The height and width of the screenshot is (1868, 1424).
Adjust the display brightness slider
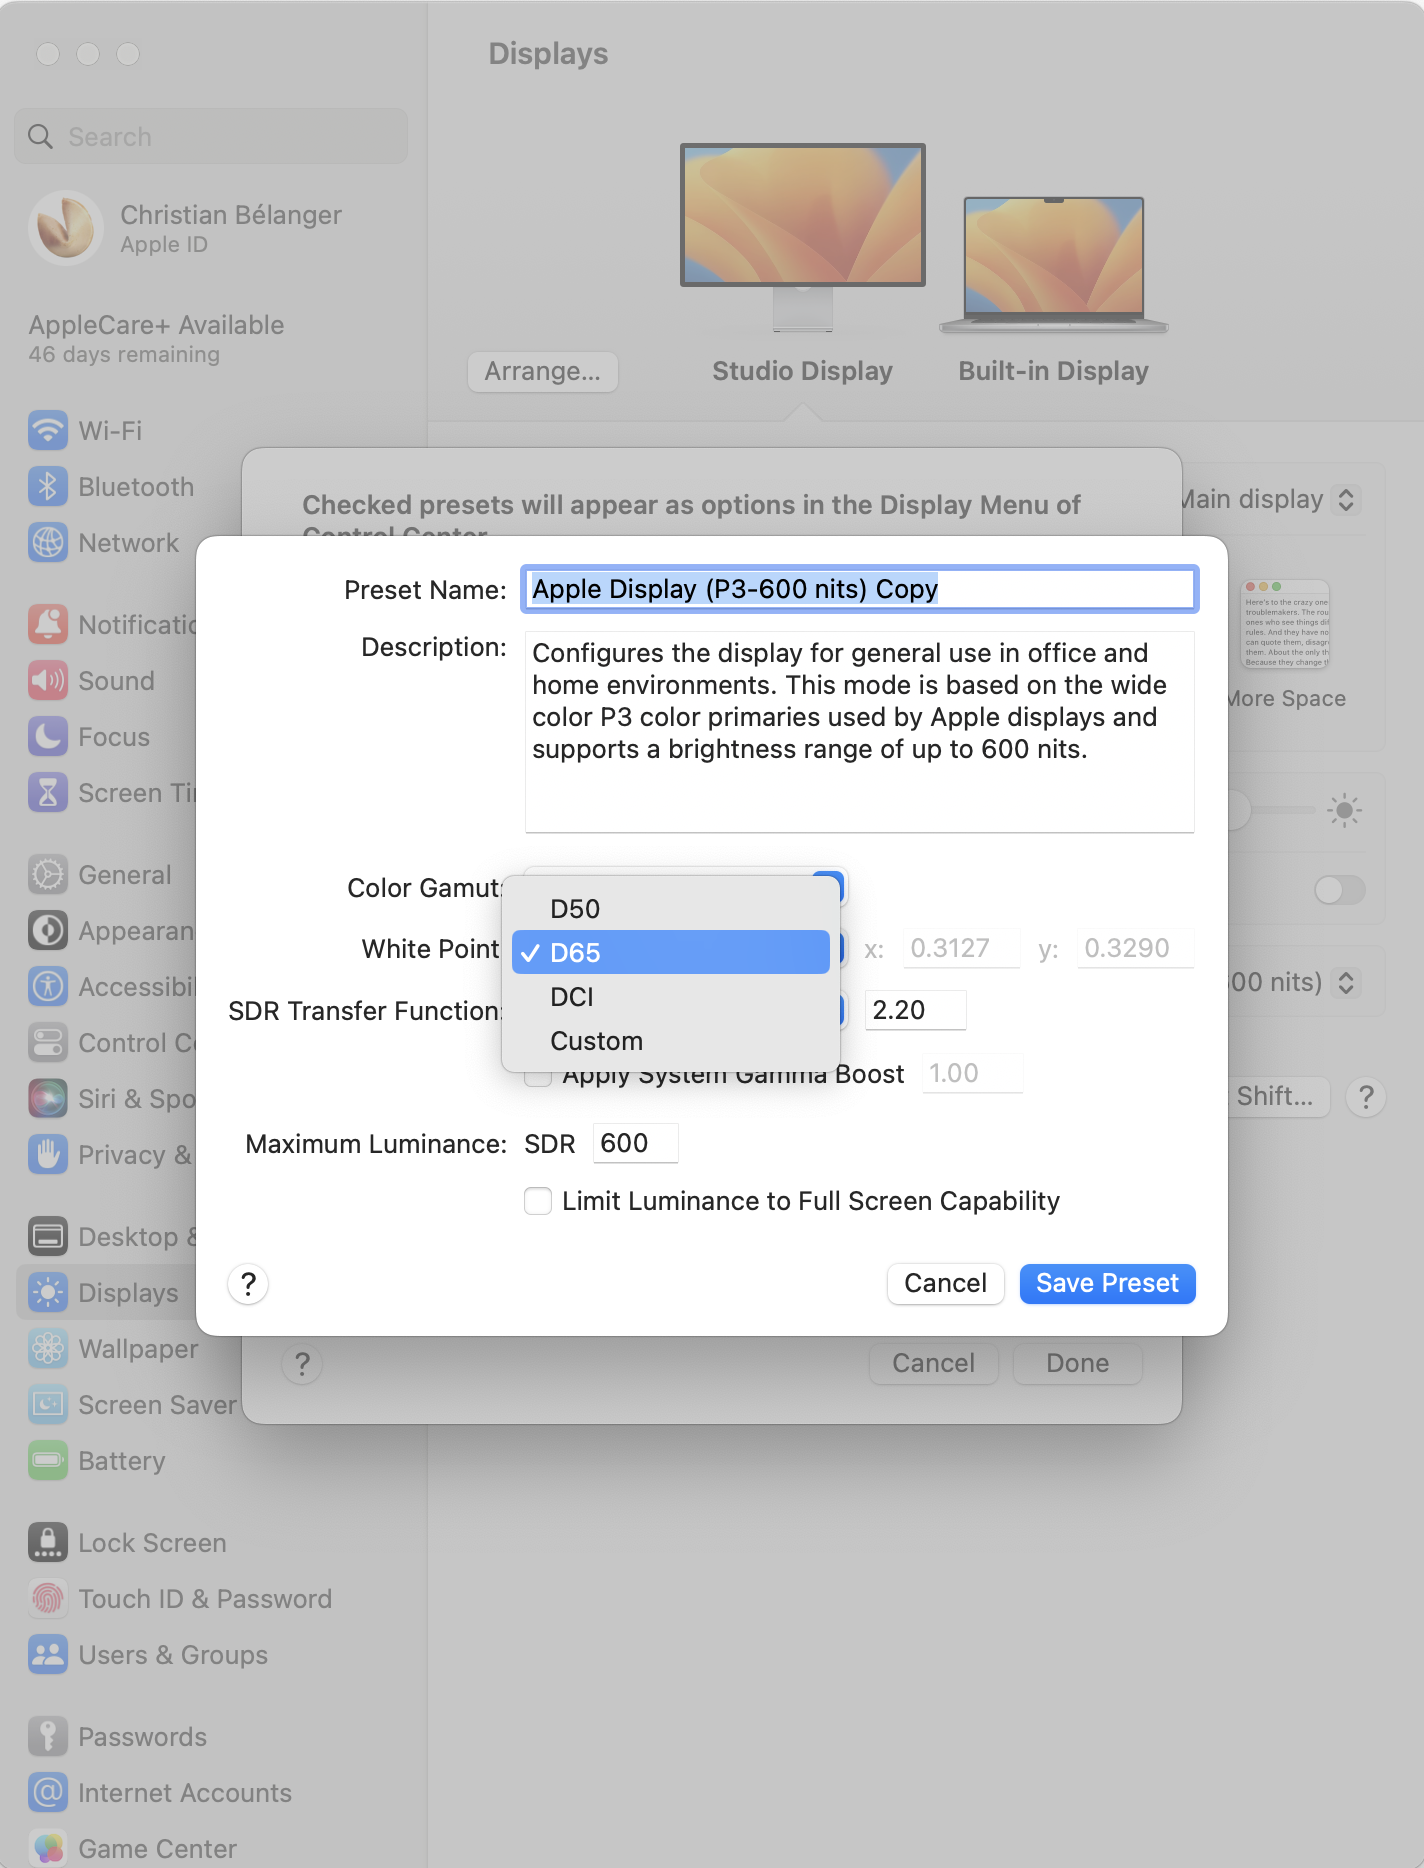click(x=1272, y=810)
